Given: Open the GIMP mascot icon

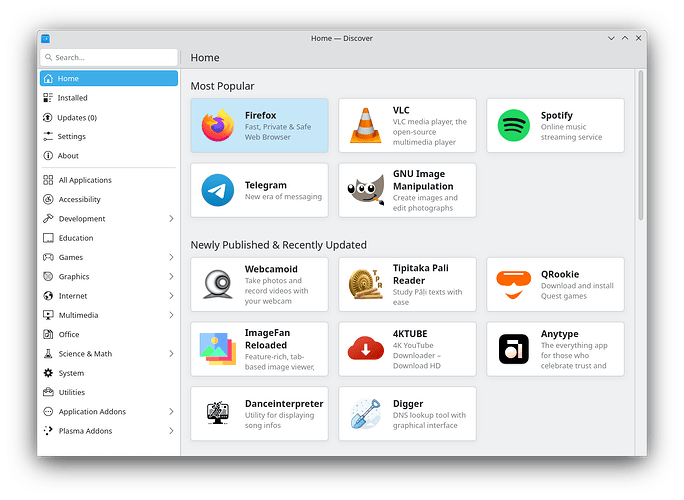Looking at the screenshot, I should tap(365, 190).
